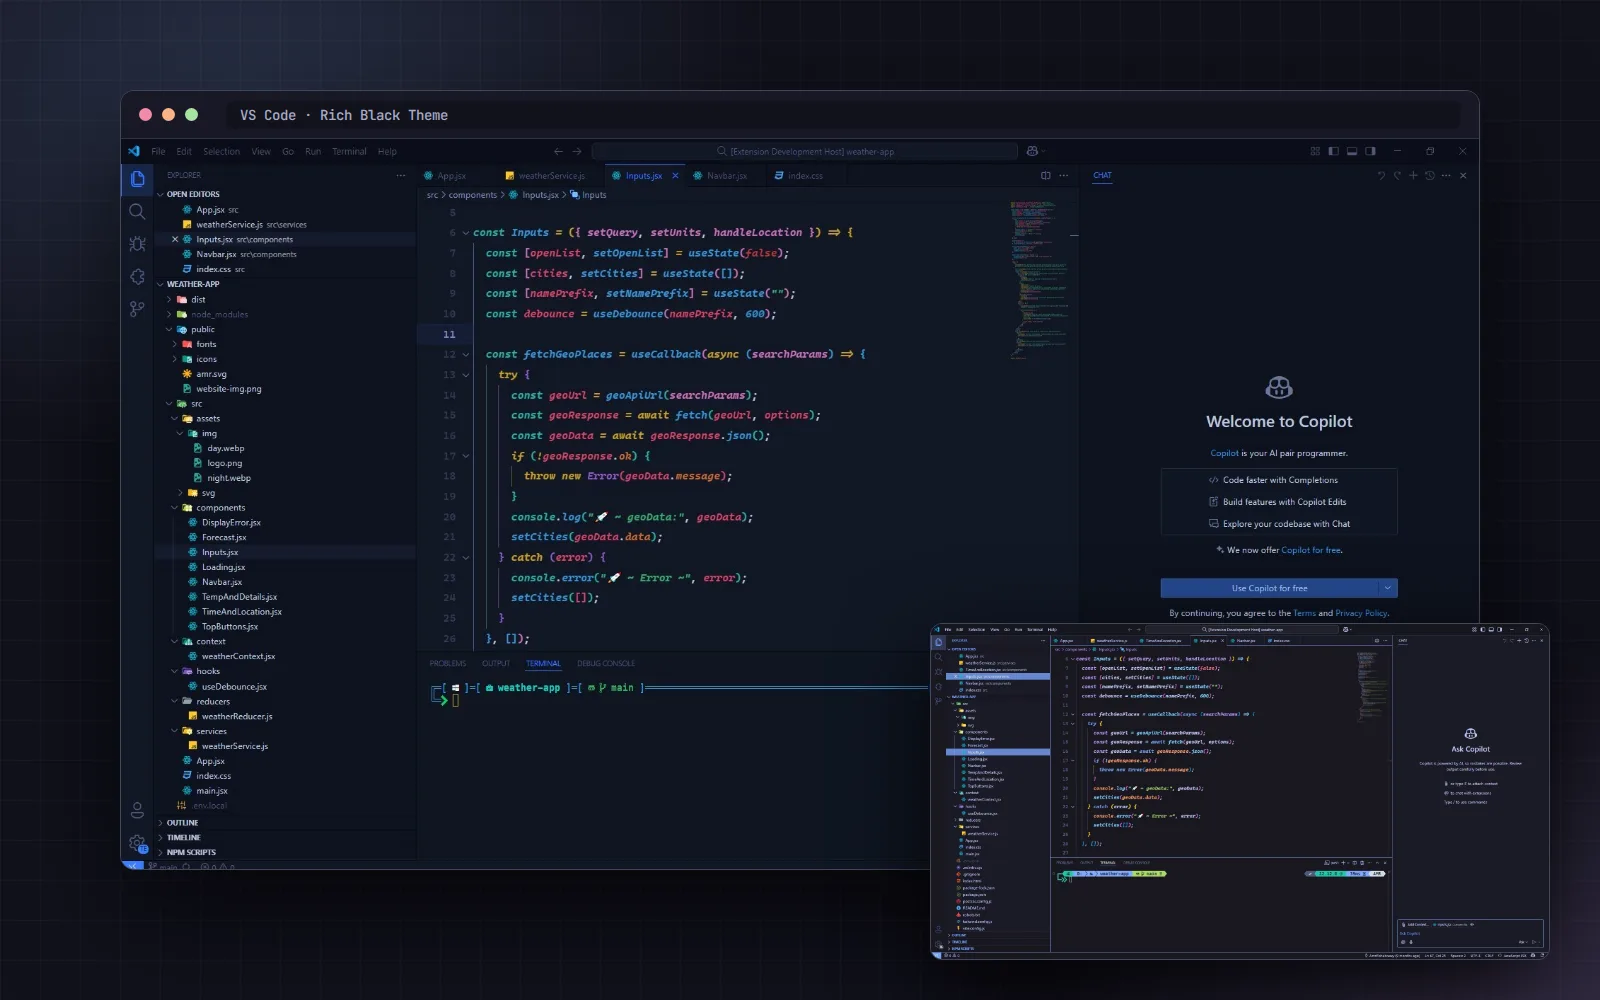The height and width of the screenshot is (1000, 1600).
Task: Click the VS Code logo in title bar
Action: click(x=134, y=151)
